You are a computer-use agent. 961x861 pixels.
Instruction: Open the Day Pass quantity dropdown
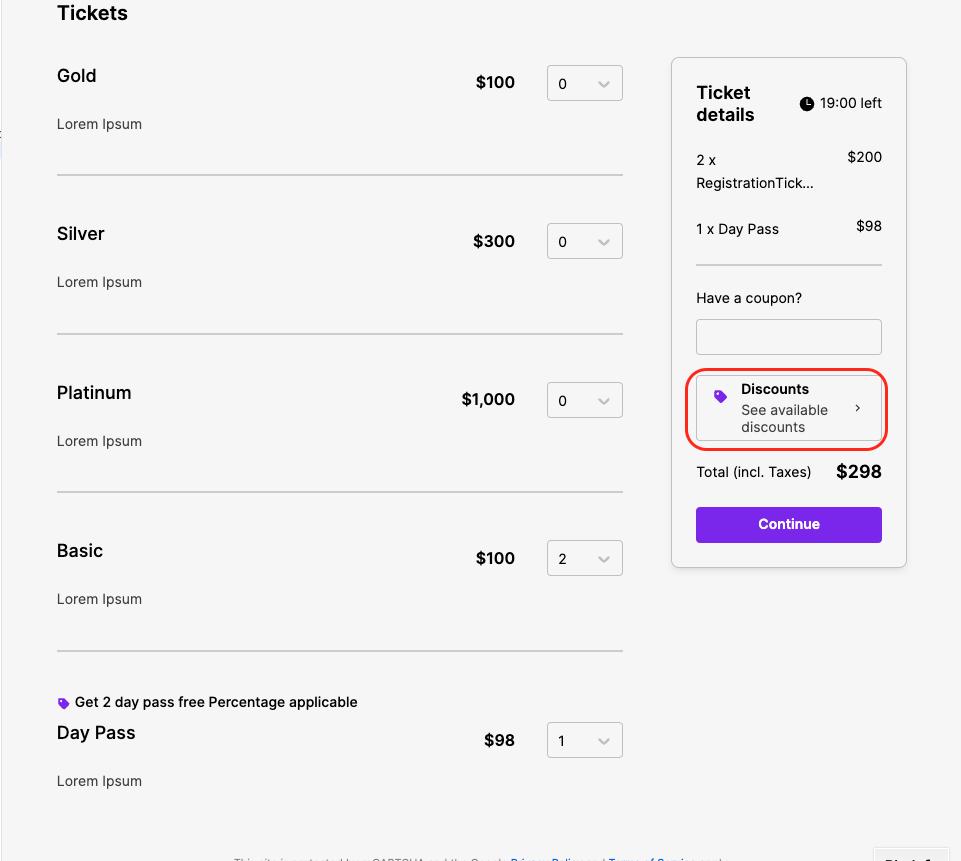[585, 740]
